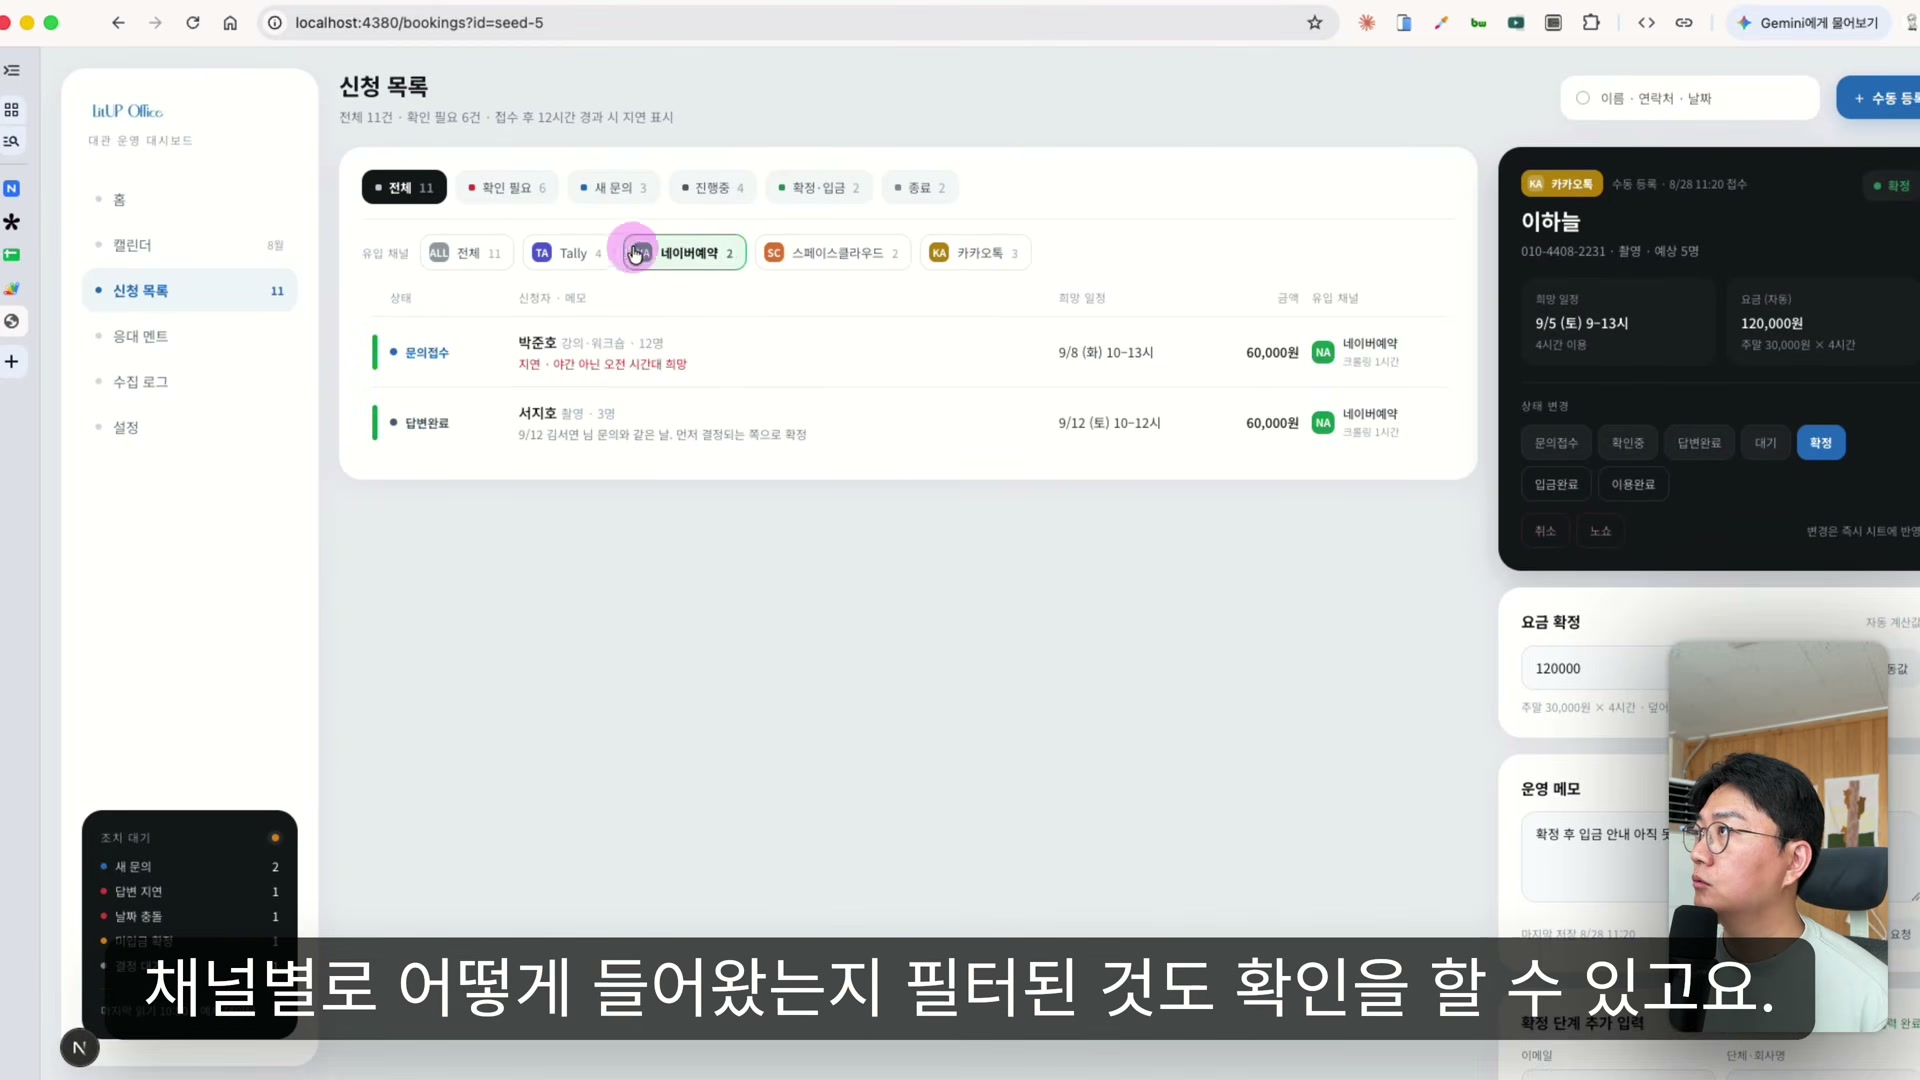Select the globe tab in browser sidebar

pyautogui.click(x=12, y=321)
